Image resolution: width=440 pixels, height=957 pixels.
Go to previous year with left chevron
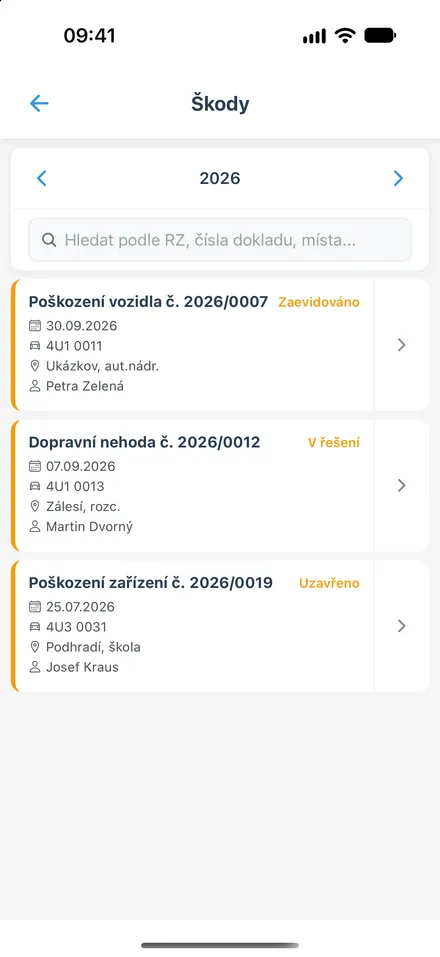point(41,178)
